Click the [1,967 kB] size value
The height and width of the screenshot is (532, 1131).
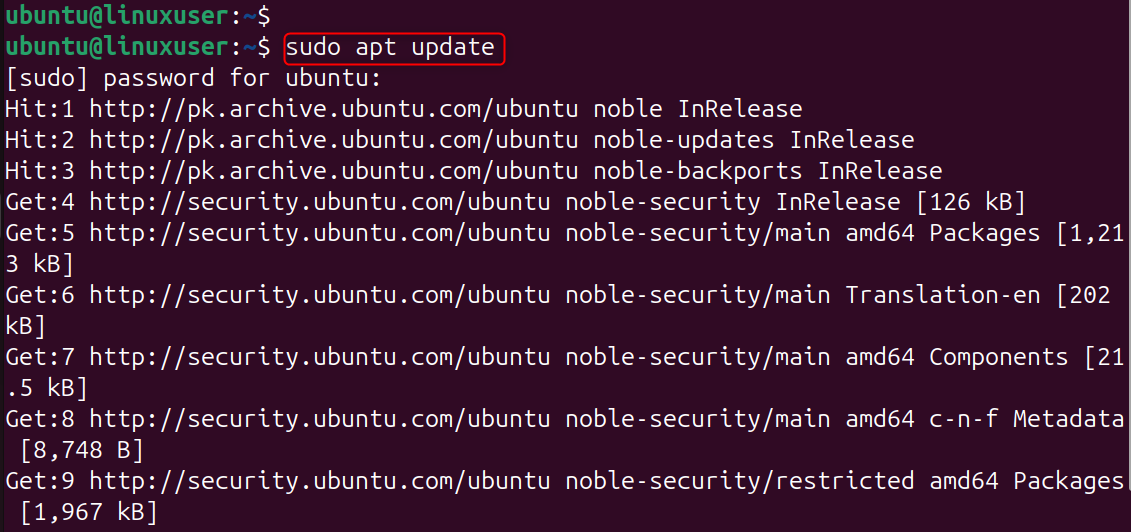point(89,512)
